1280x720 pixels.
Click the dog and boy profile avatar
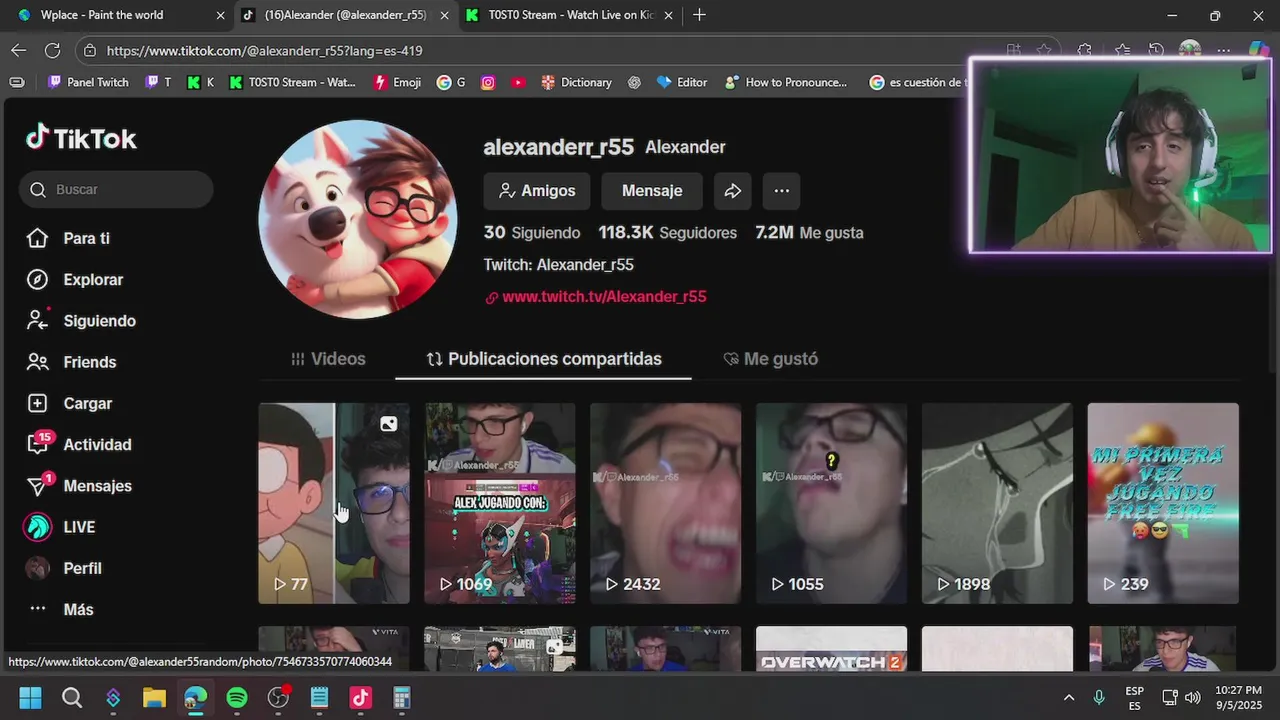358,220
